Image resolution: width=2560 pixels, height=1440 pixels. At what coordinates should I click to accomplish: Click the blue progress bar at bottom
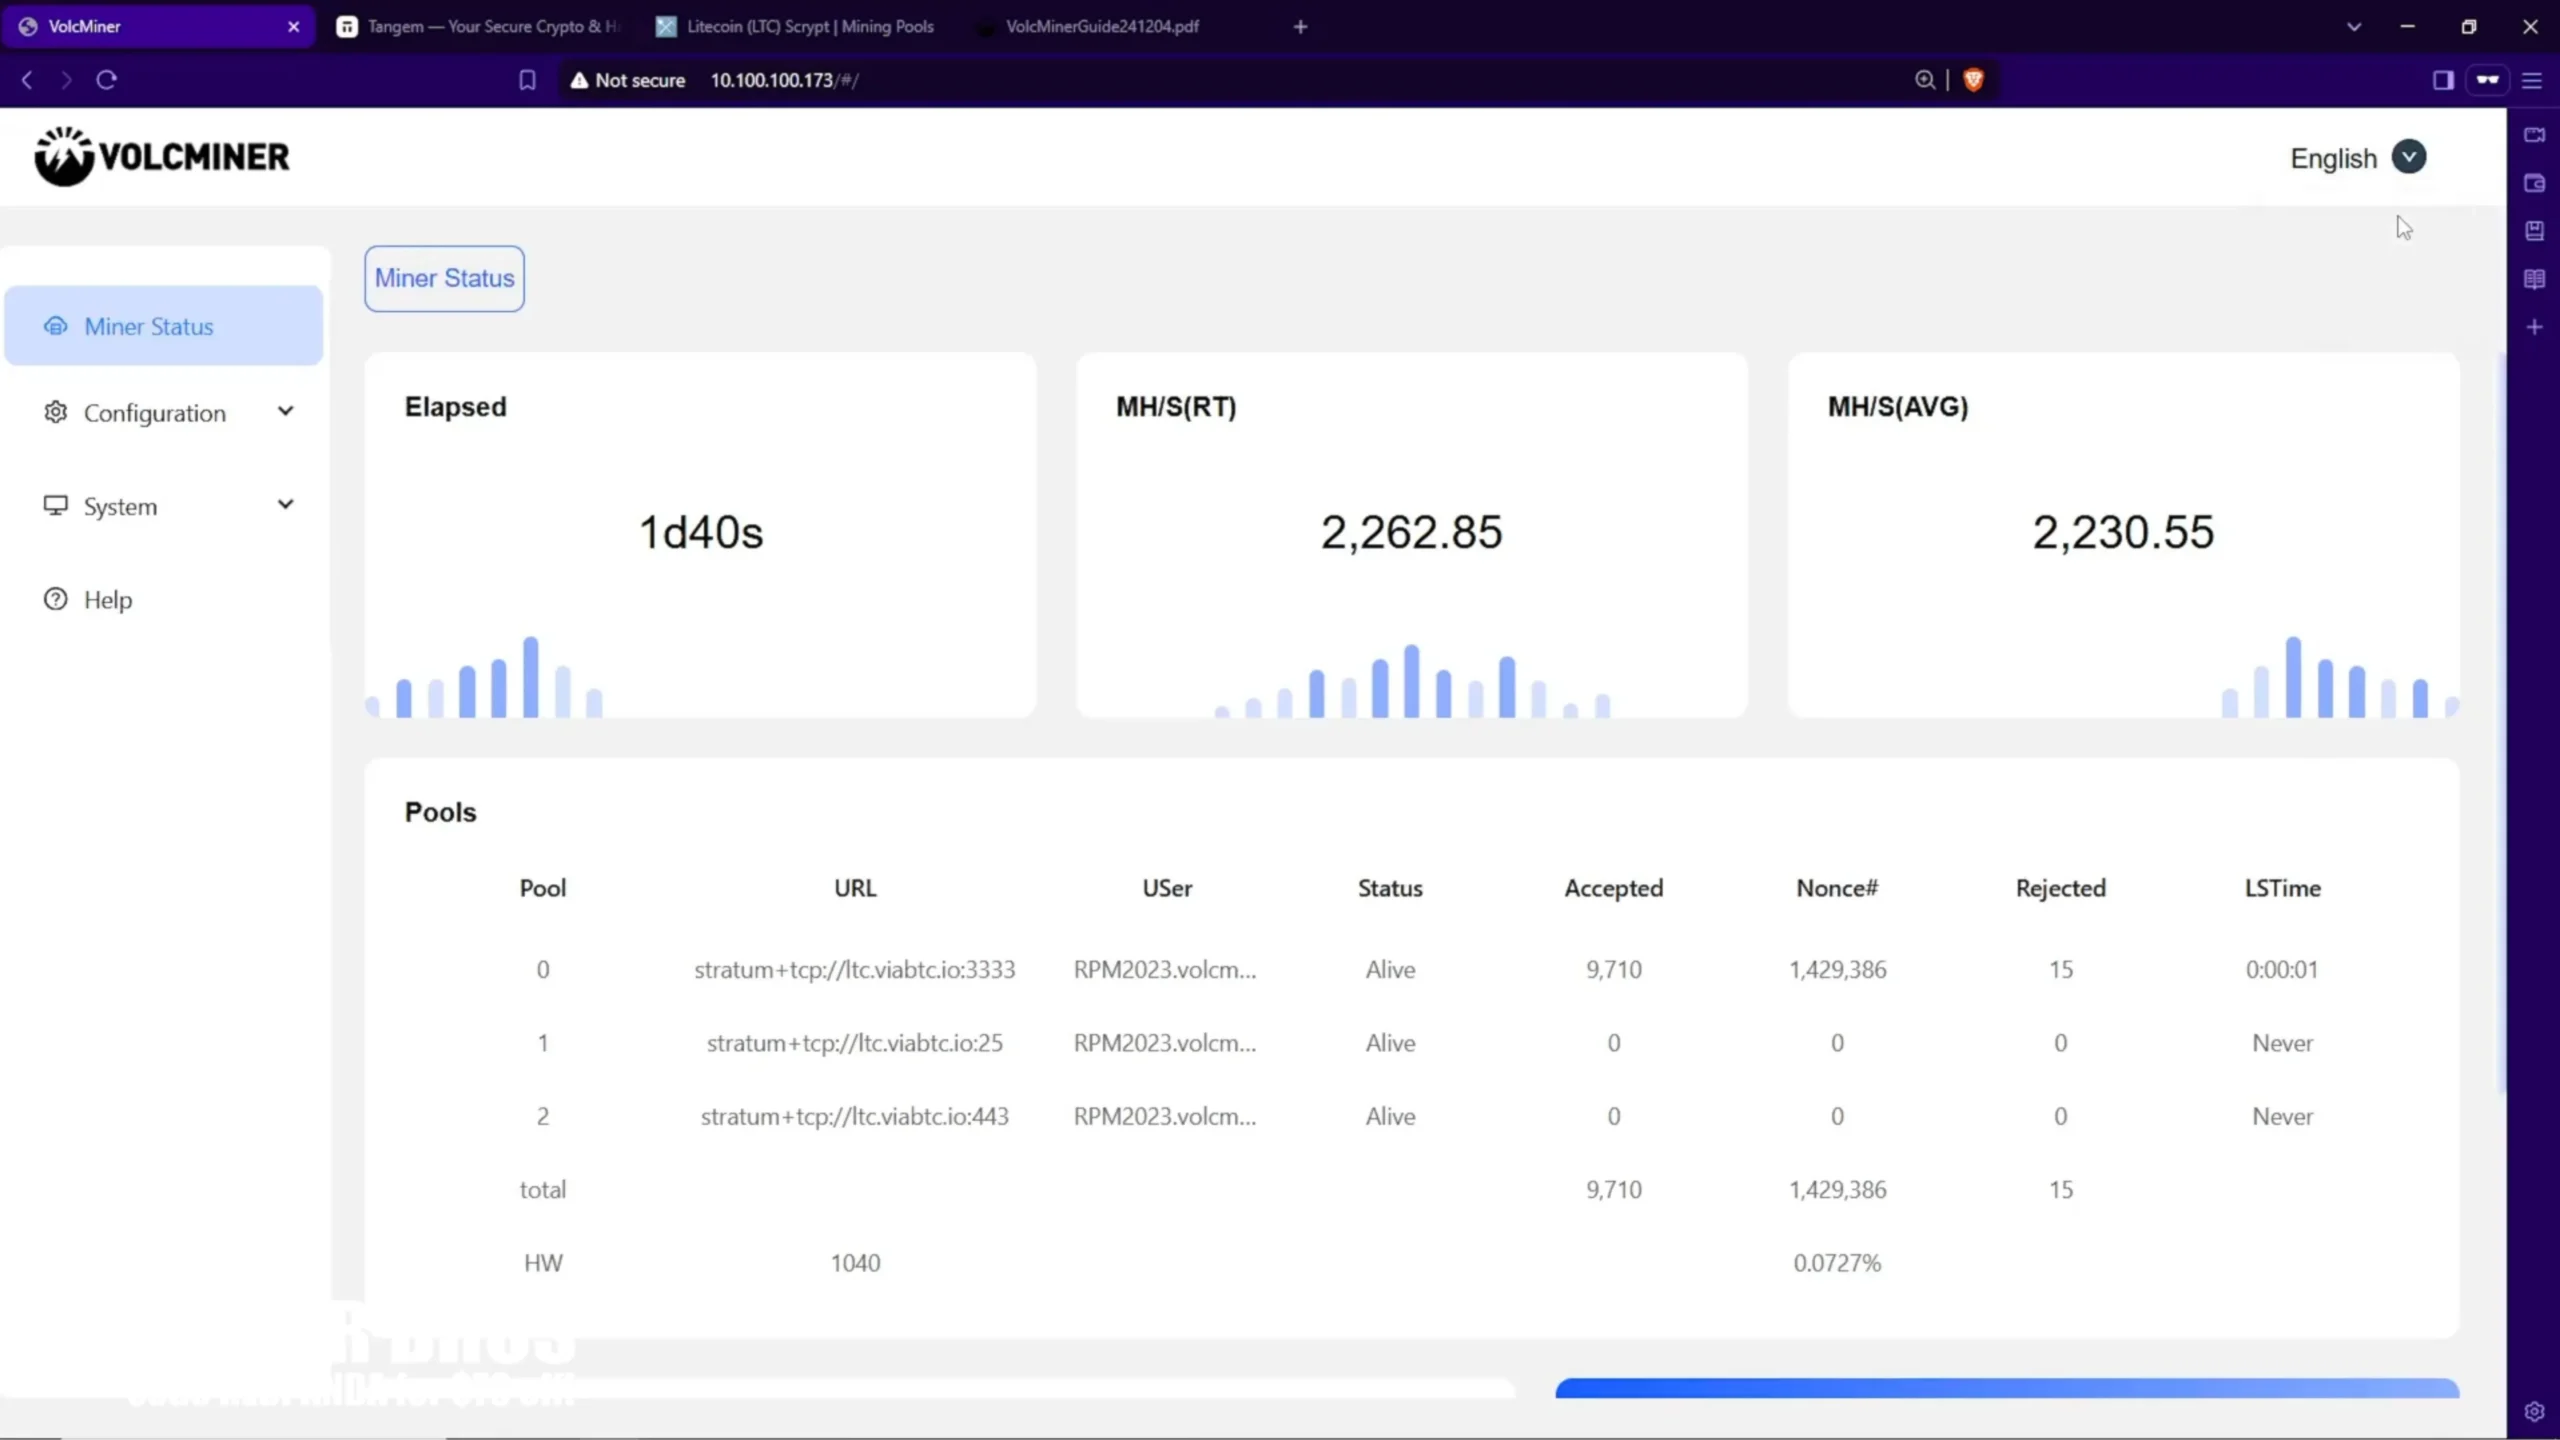[2007, 1388]
